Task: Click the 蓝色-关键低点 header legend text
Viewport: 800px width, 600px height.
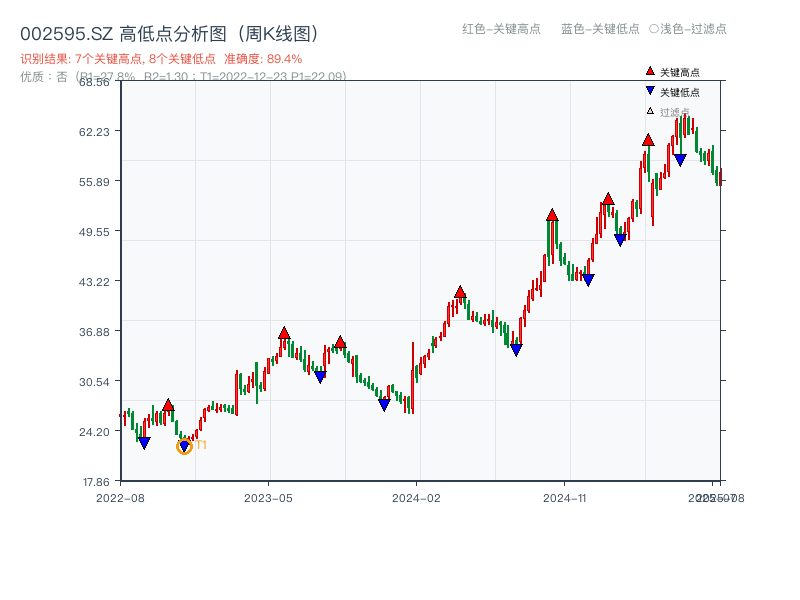Action: (x=601, y=29)
